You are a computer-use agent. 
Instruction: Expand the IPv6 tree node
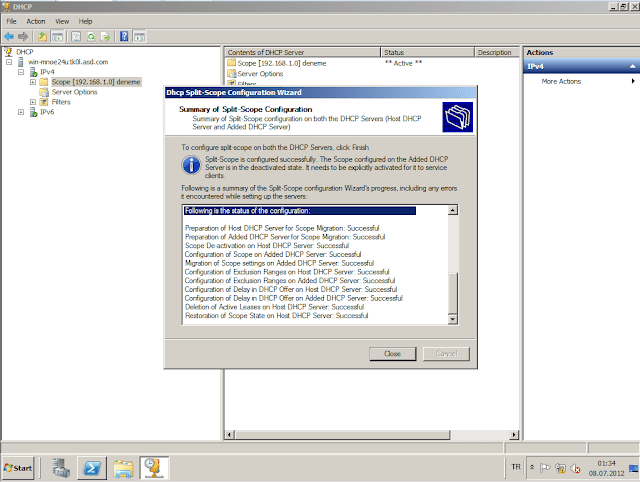pos(21,112)
